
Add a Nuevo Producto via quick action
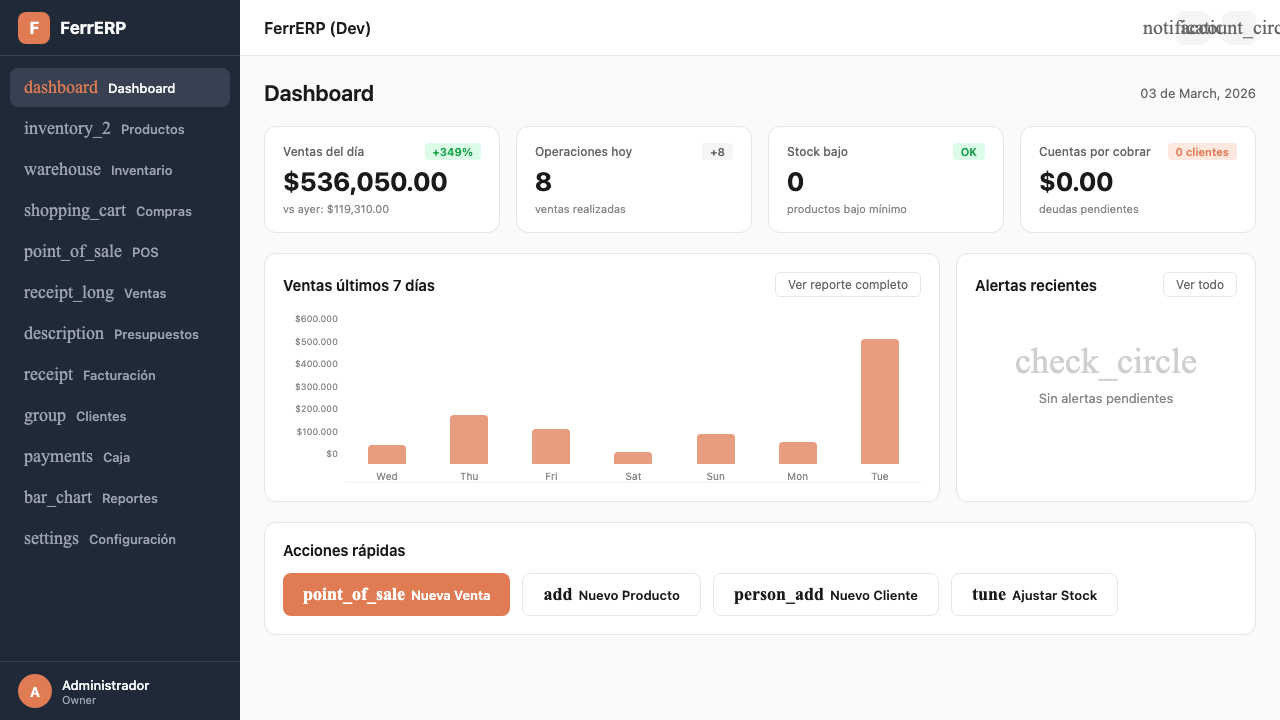tap(611, 594)
